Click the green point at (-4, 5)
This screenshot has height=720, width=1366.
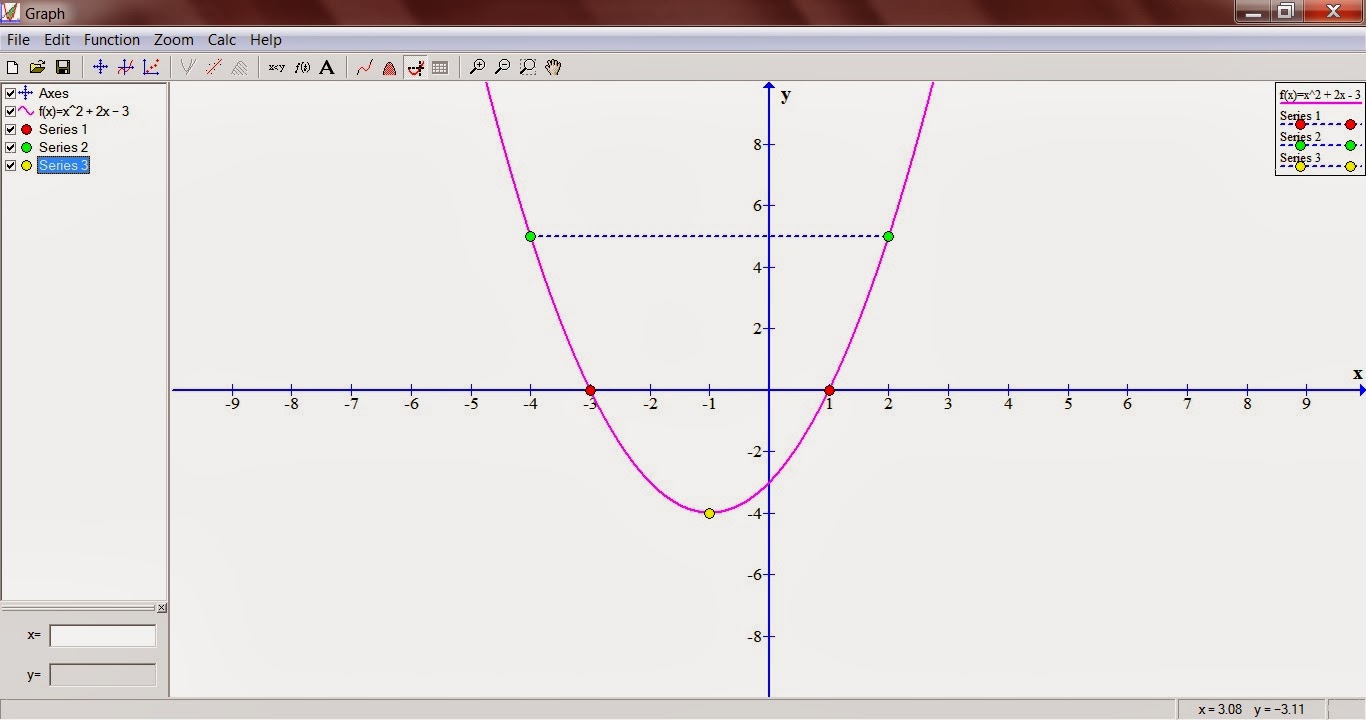[530, 236]
